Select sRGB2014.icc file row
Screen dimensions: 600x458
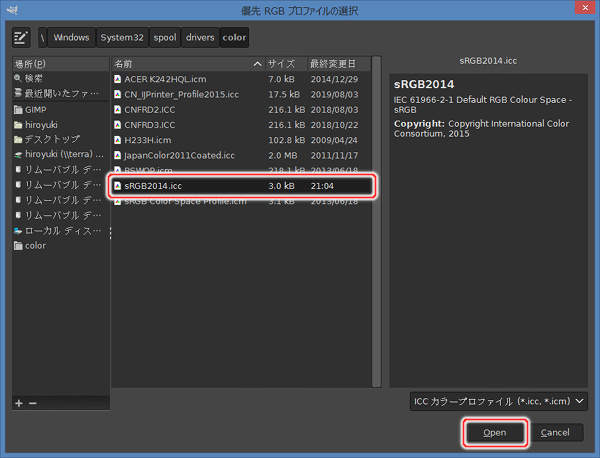pos(241,186)
